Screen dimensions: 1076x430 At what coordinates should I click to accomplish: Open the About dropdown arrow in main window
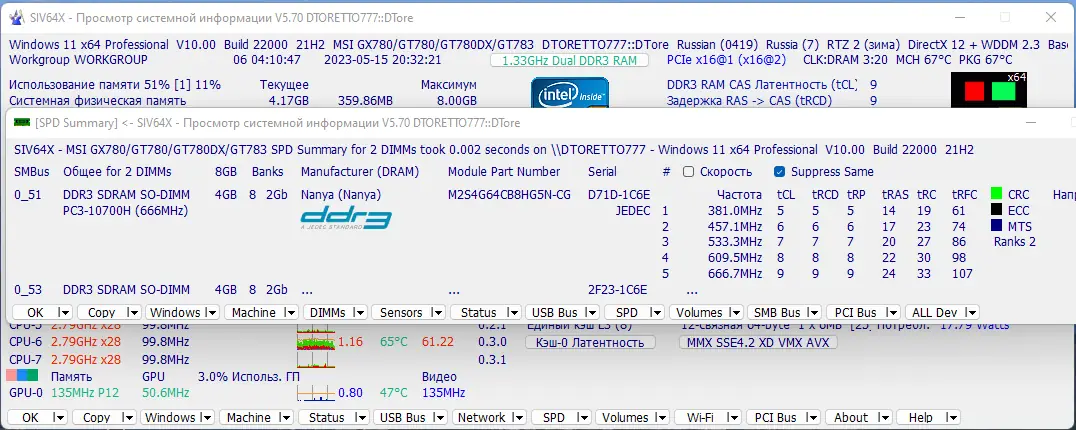[x=885, y=418]
